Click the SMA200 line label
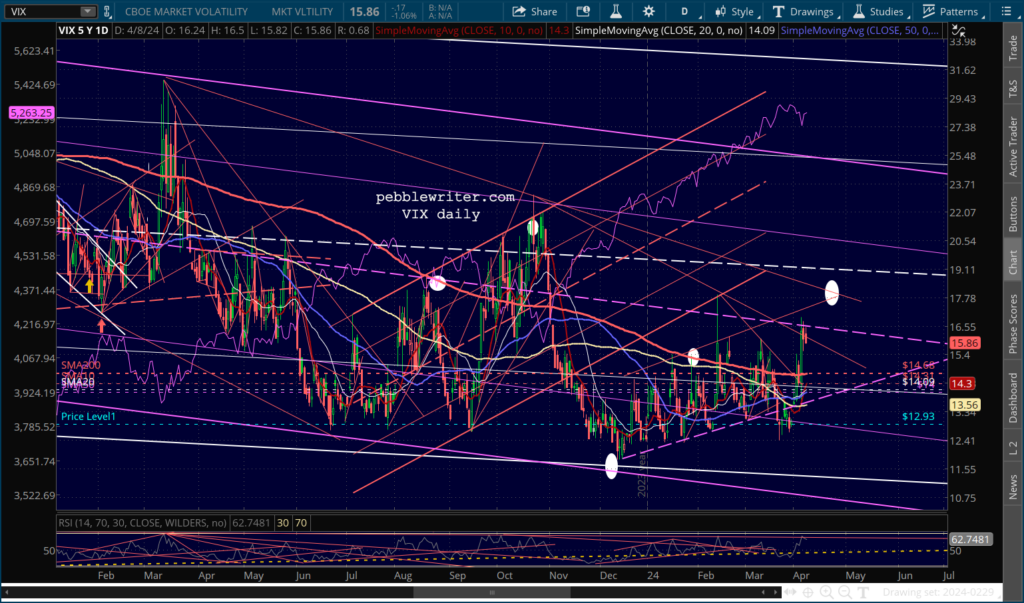This screenshot has height=603, width=1024. pos(80,365)
